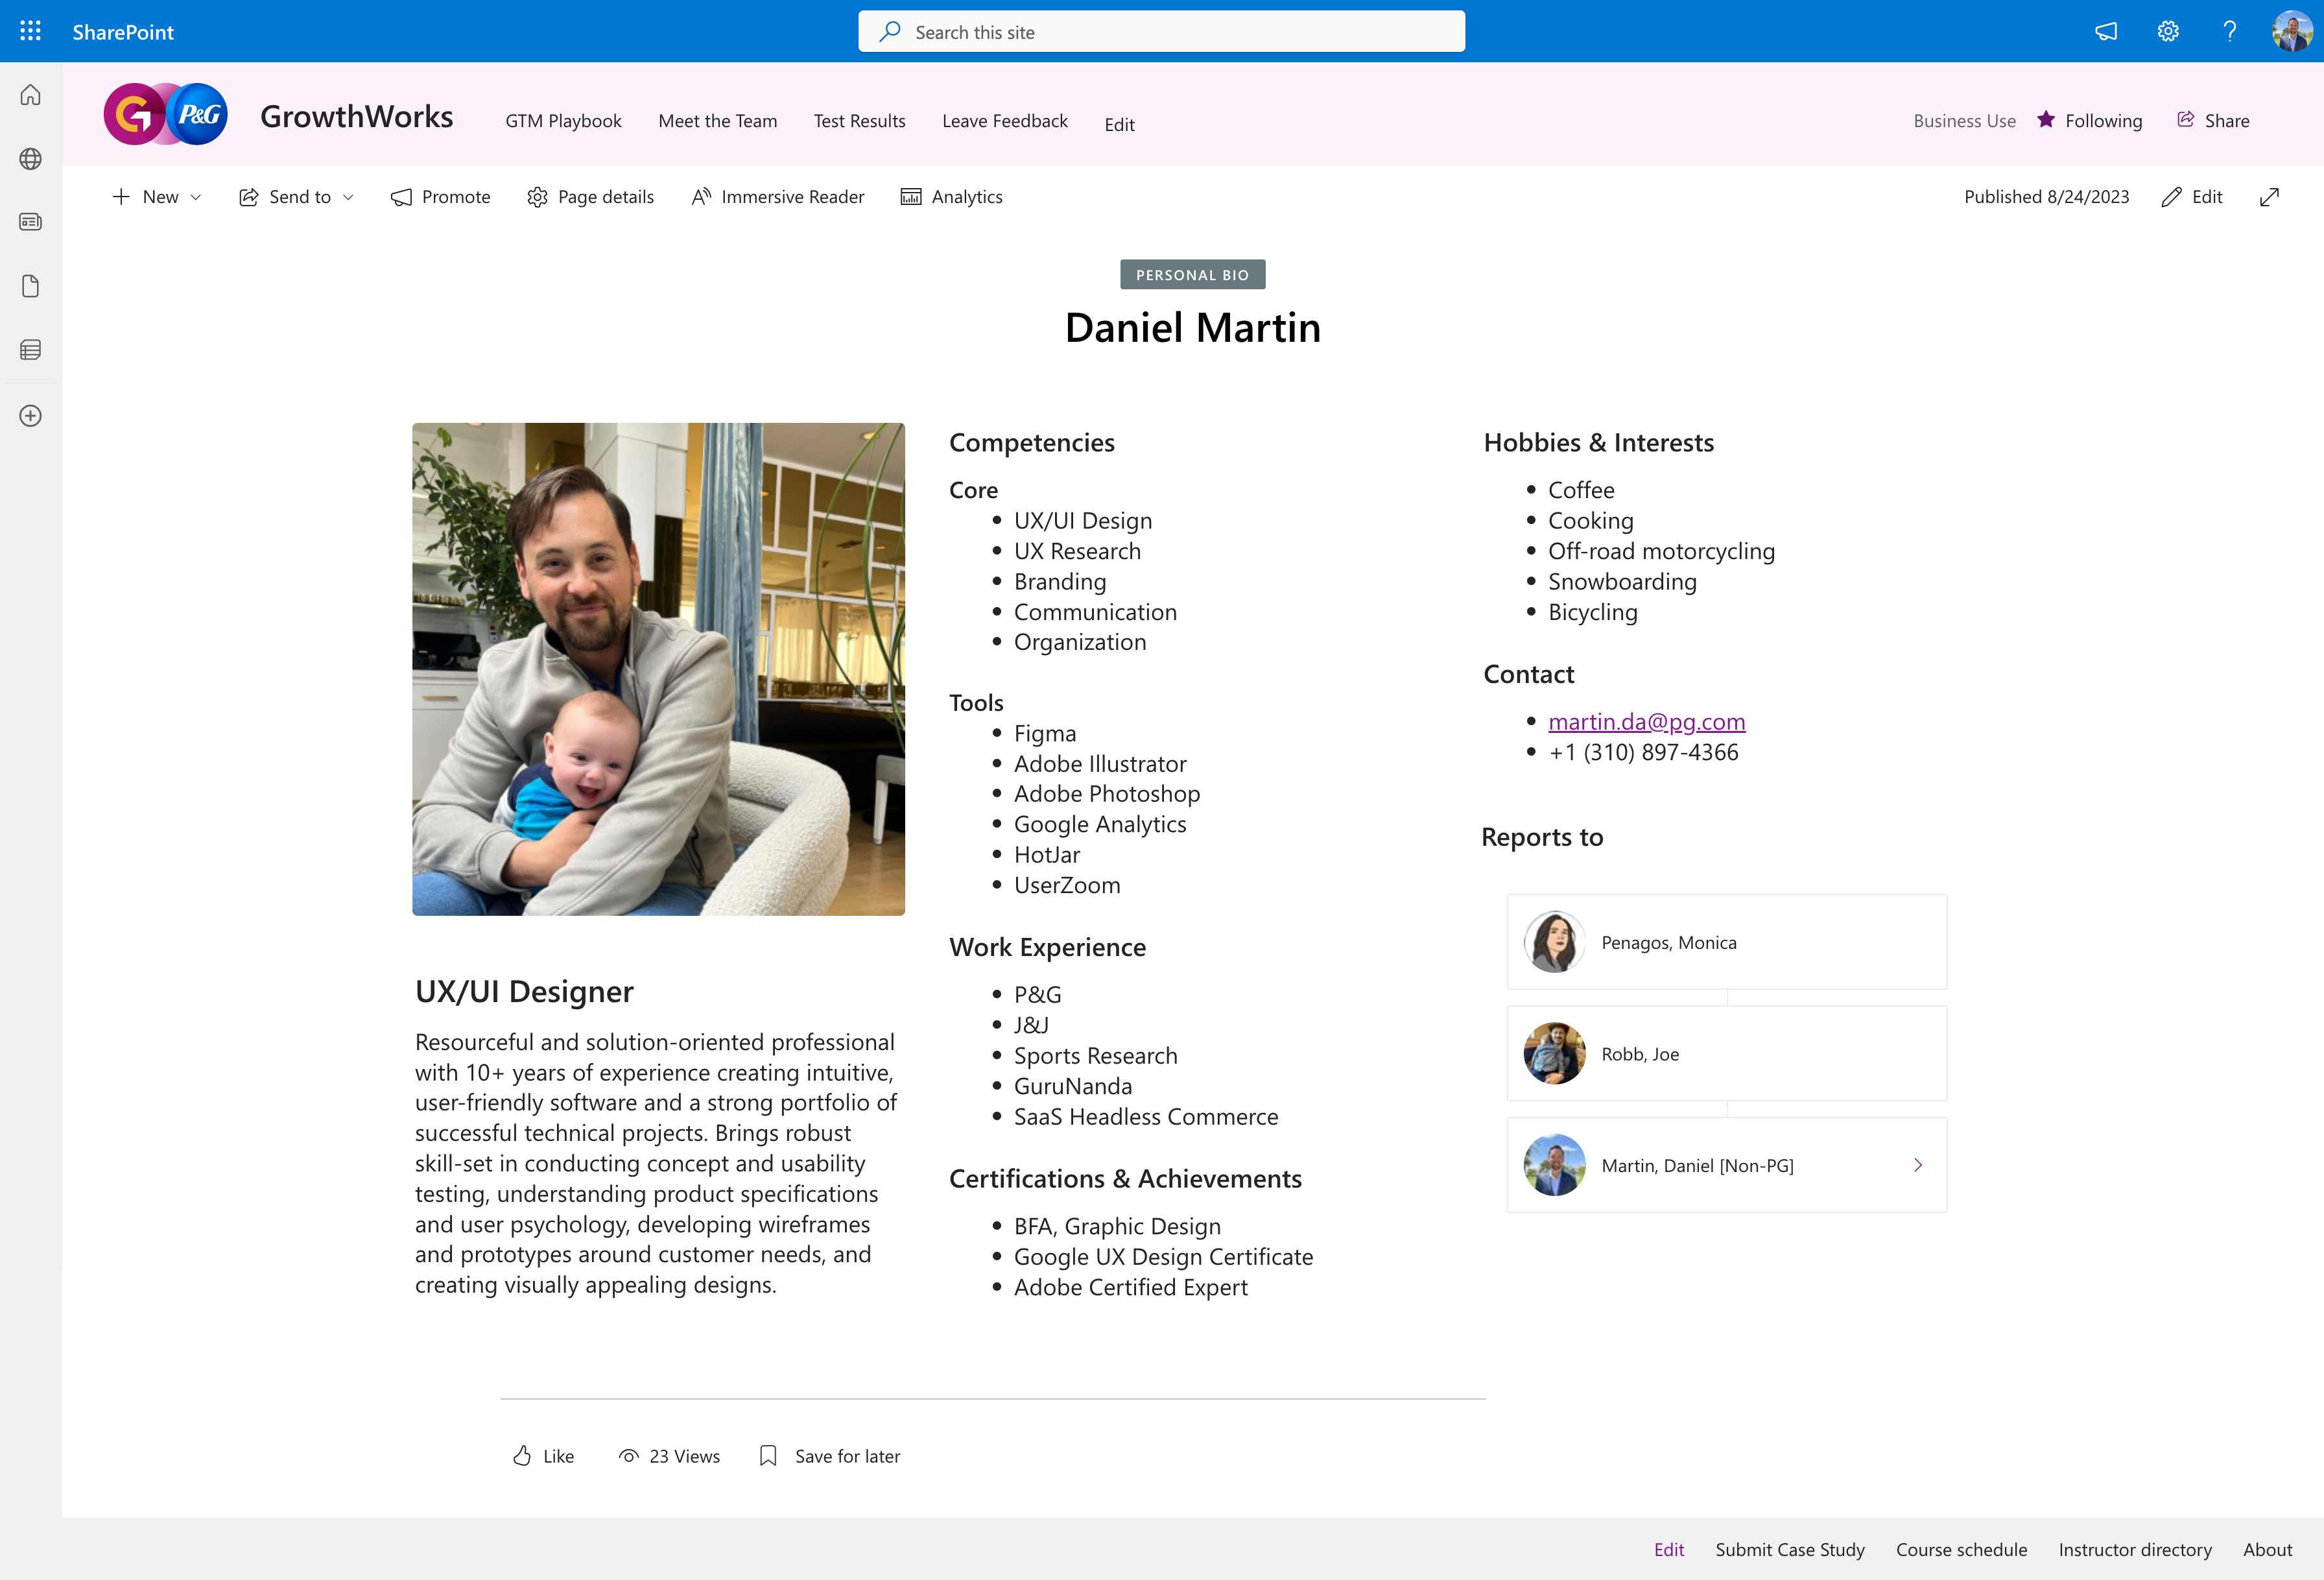Screen dimensions: 2324x1580
Task: Open the account profile picture
Action: pyautogui.click(x=2291, y=32)
